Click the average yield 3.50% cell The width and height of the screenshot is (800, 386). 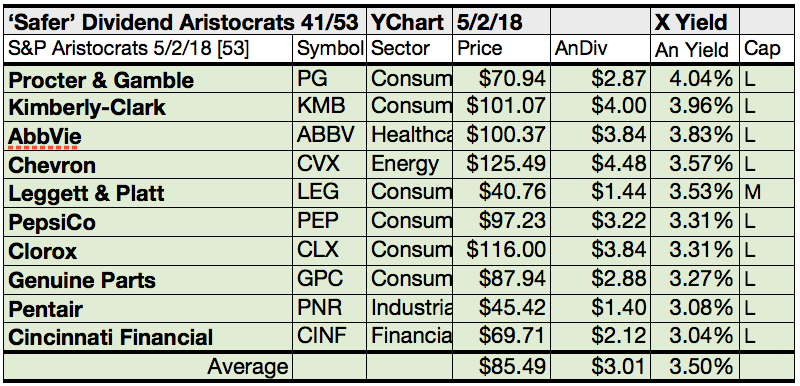(695, 366)
